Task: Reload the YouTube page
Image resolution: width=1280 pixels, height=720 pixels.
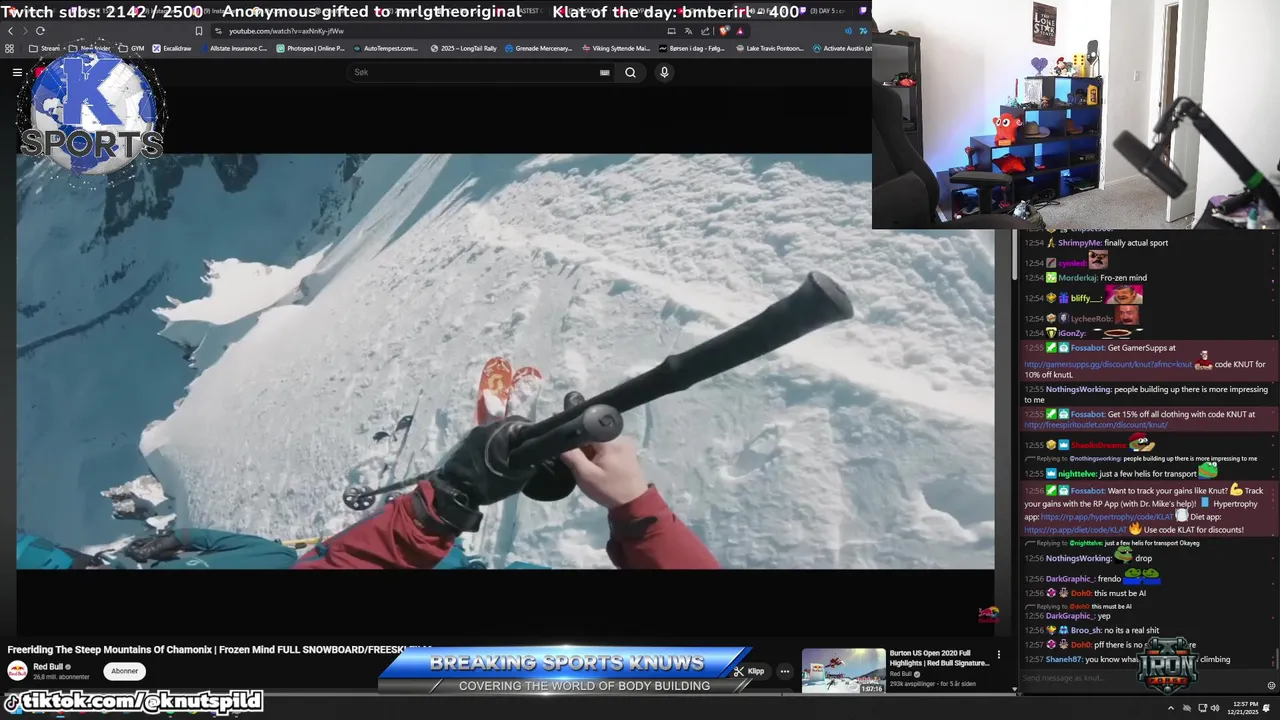Action: (x=40, y=31)
